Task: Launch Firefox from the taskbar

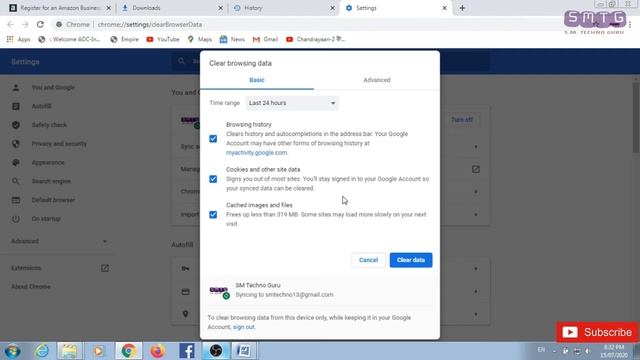Action: pyautogui.click(x=157, y=351)
